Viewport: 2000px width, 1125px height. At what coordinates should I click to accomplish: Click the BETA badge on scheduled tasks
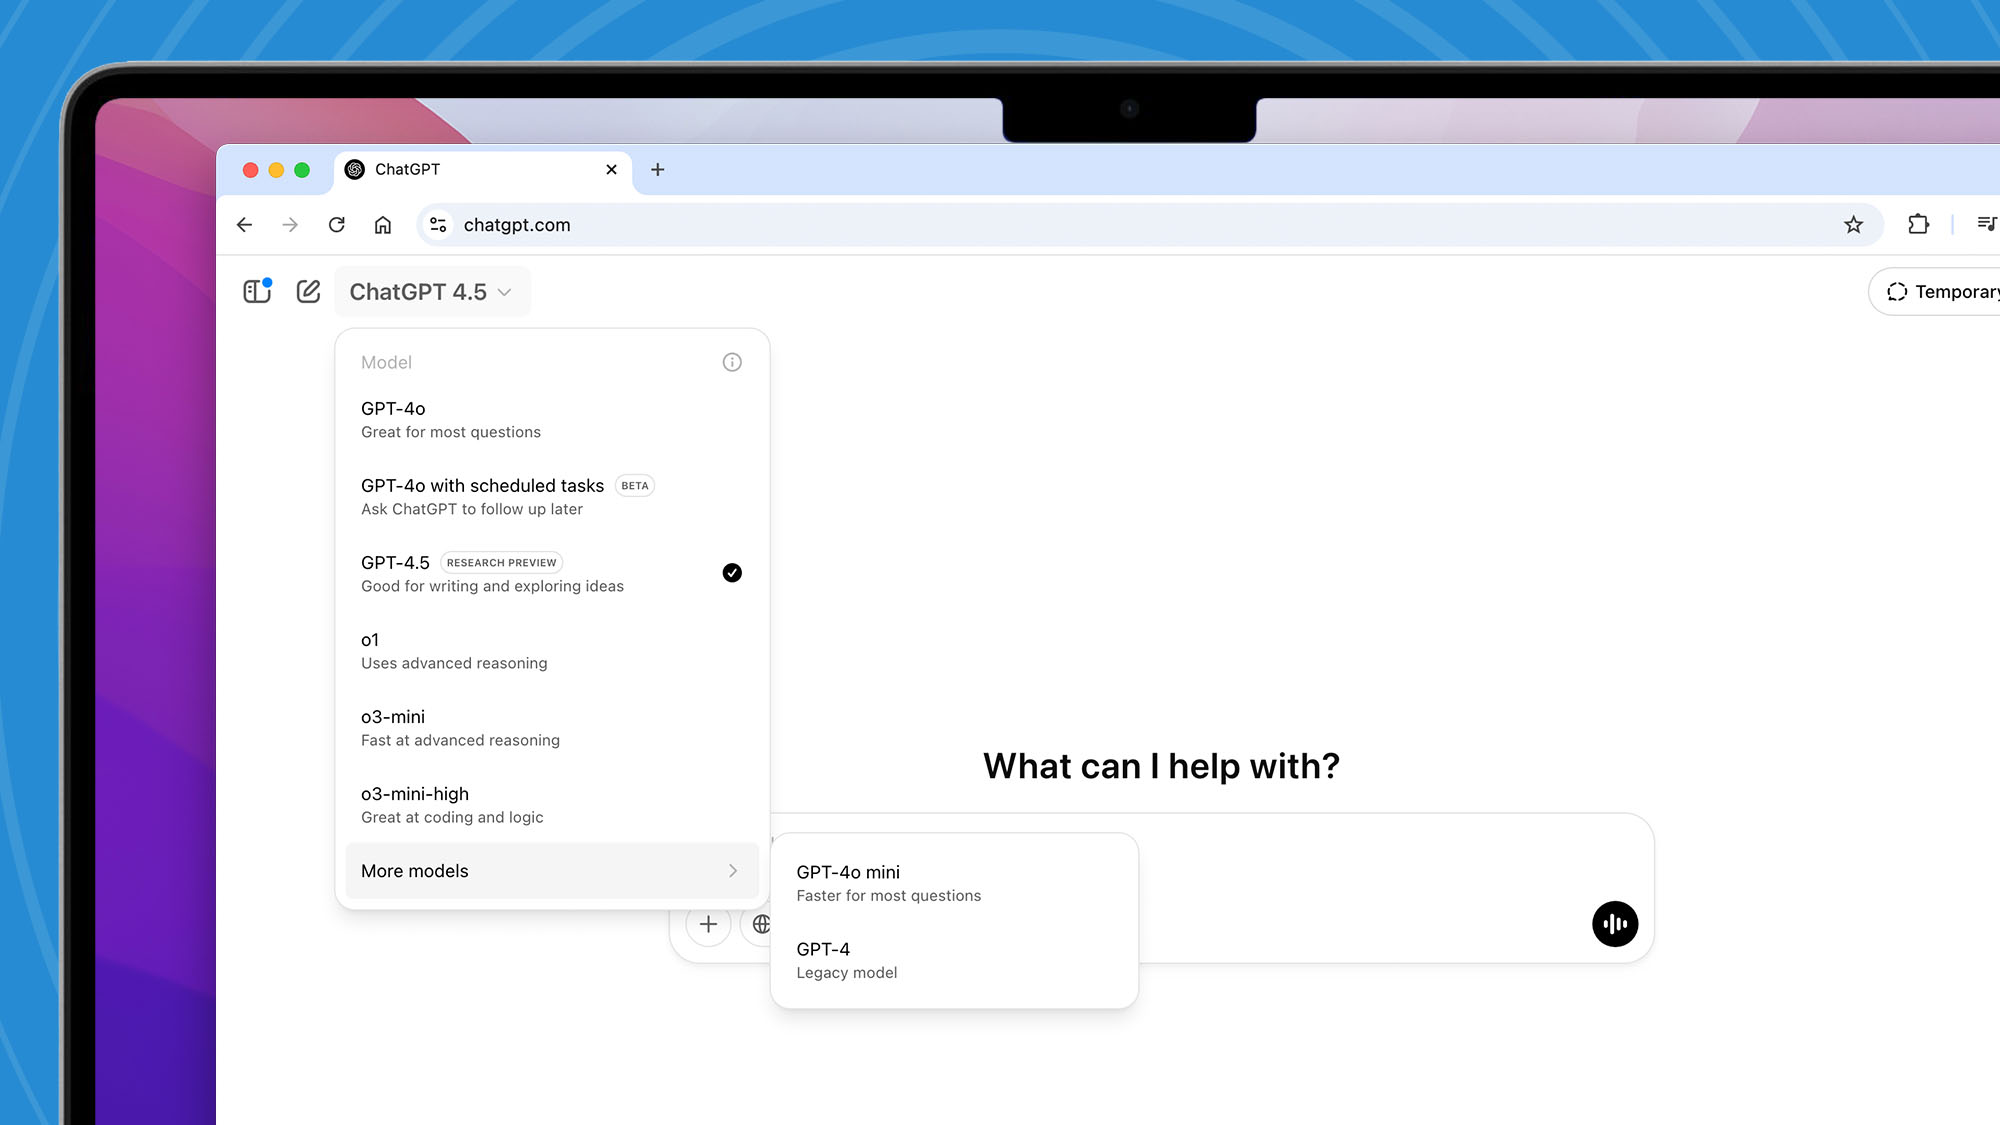(x=635, y=486)
